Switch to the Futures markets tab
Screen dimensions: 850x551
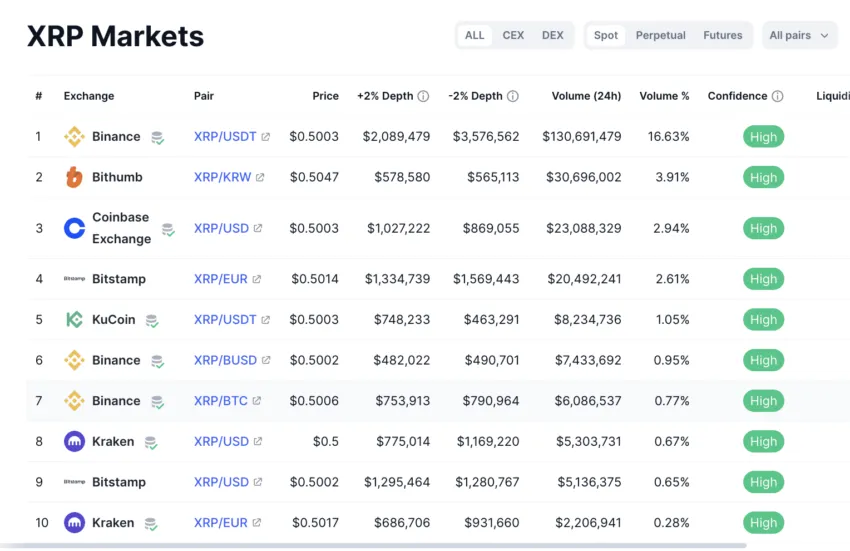(722, 35)
